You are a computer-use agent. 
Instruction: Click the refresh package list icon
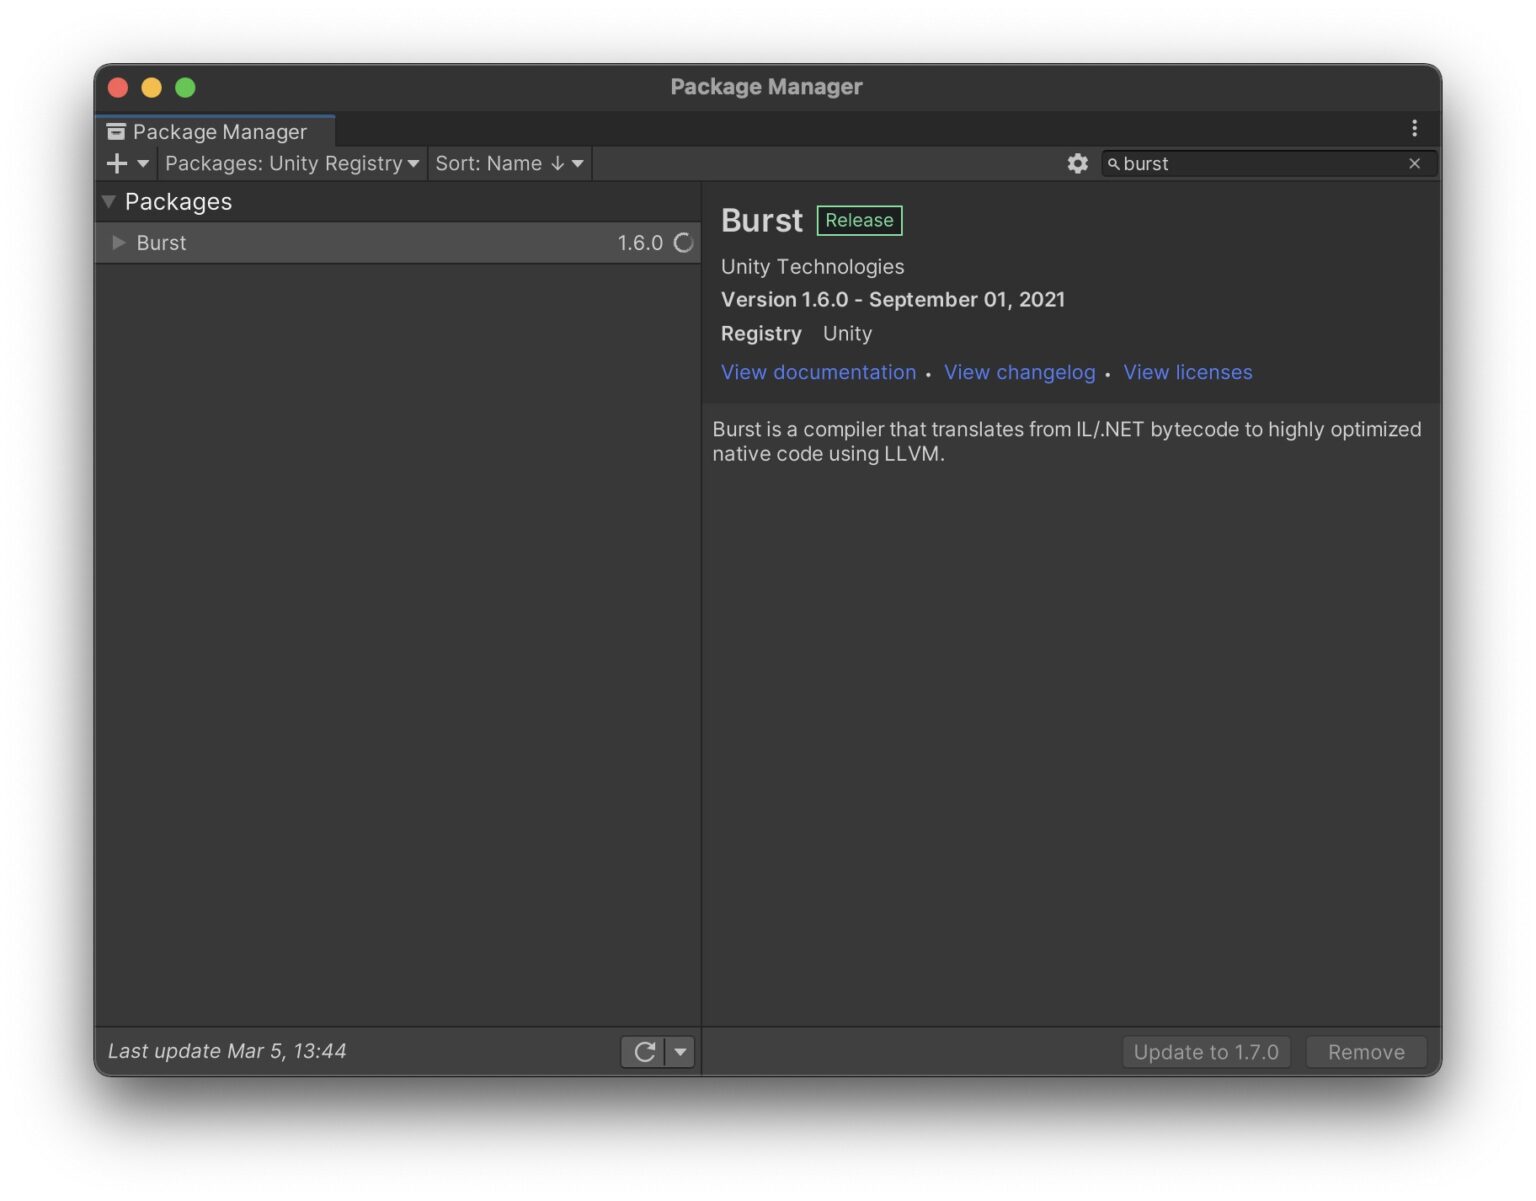(x=644, y=1051)
